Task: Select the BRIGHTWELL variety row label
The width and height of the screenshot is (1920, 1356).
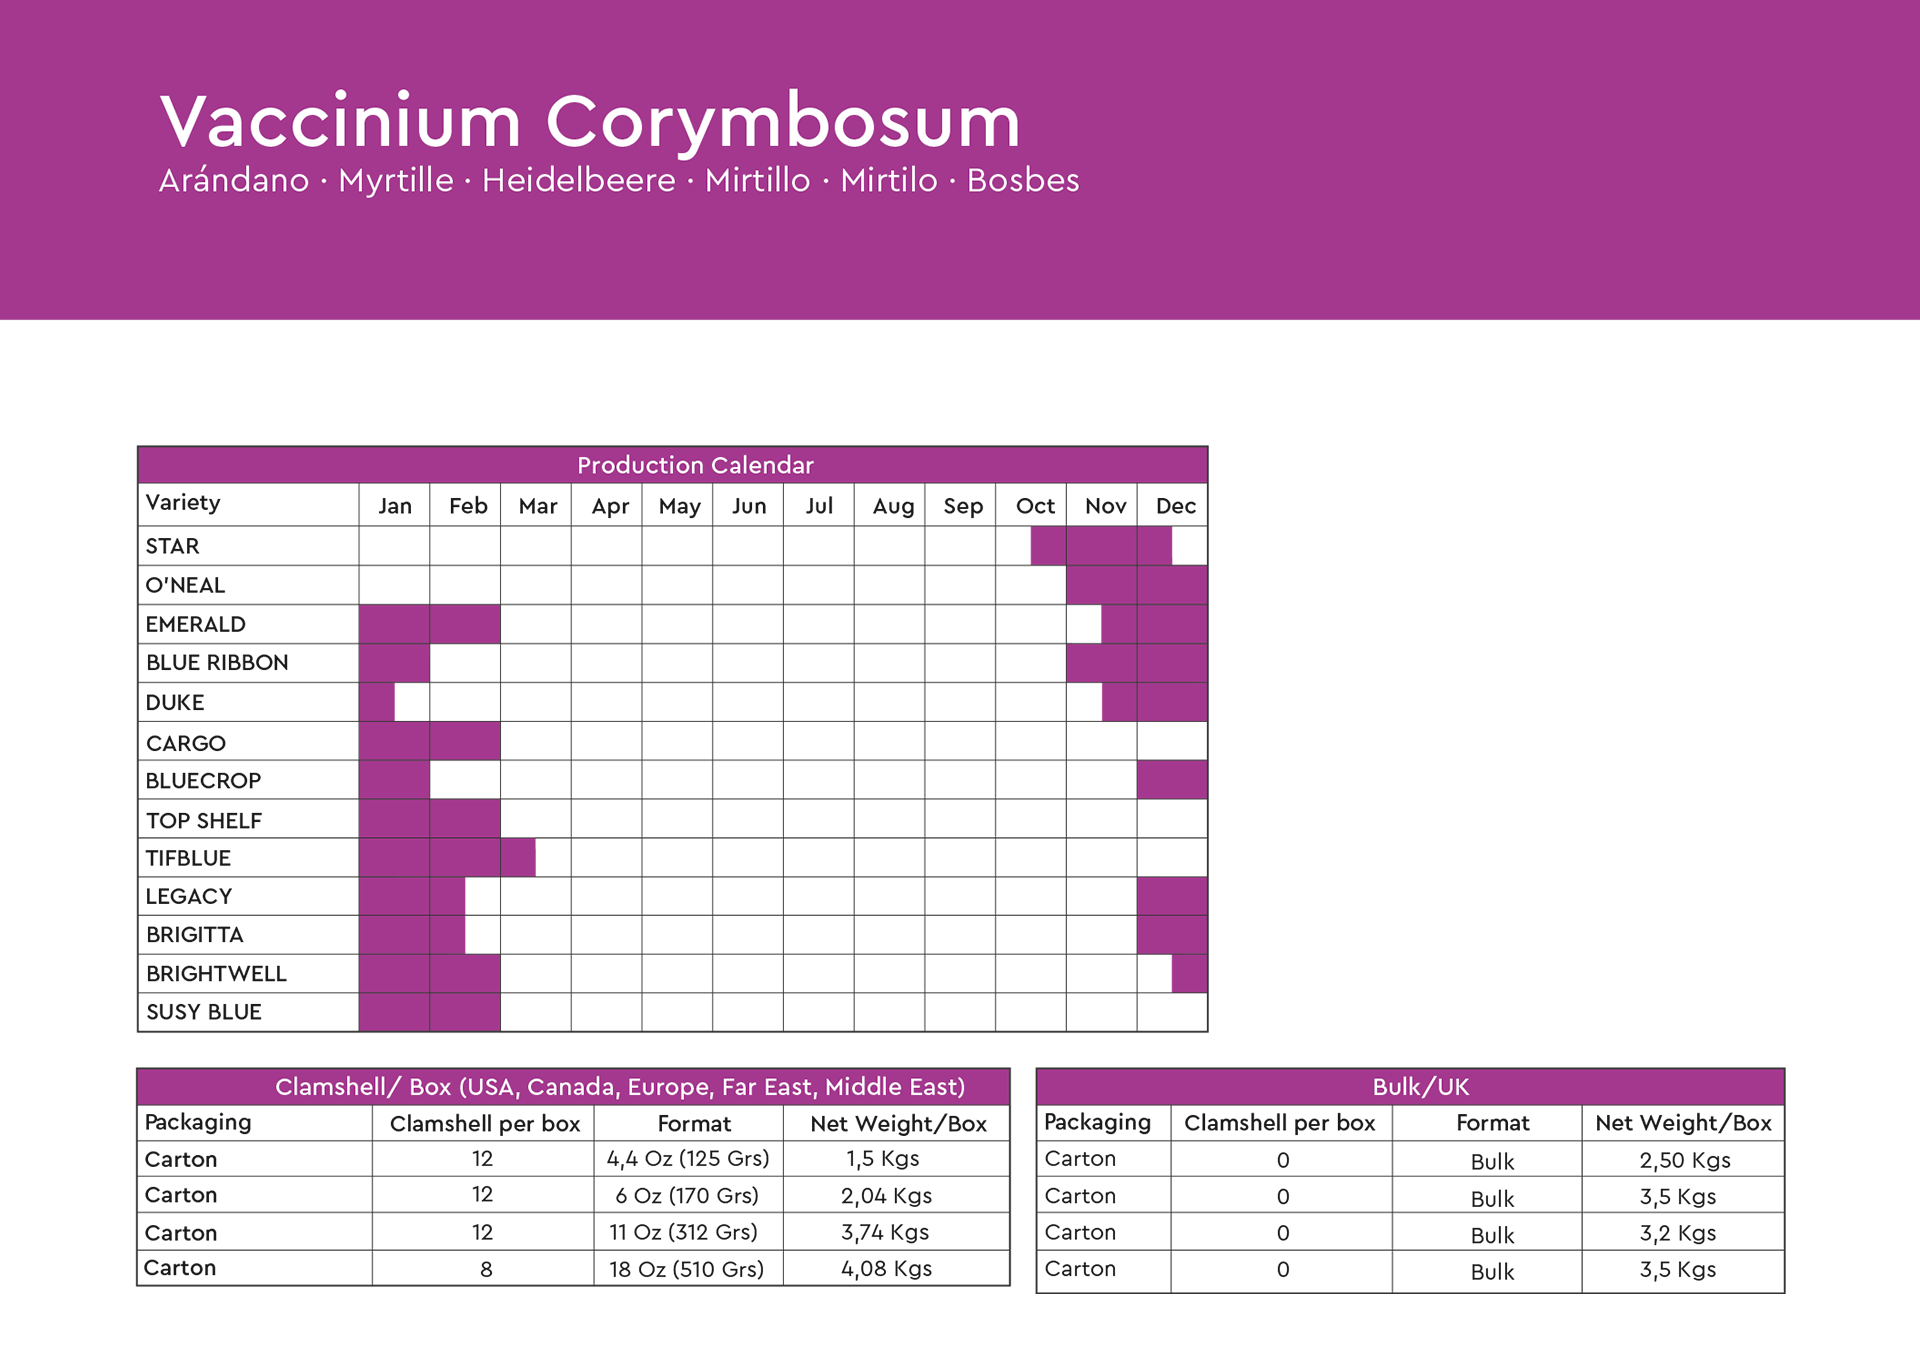Action: [x=216, y=974]
